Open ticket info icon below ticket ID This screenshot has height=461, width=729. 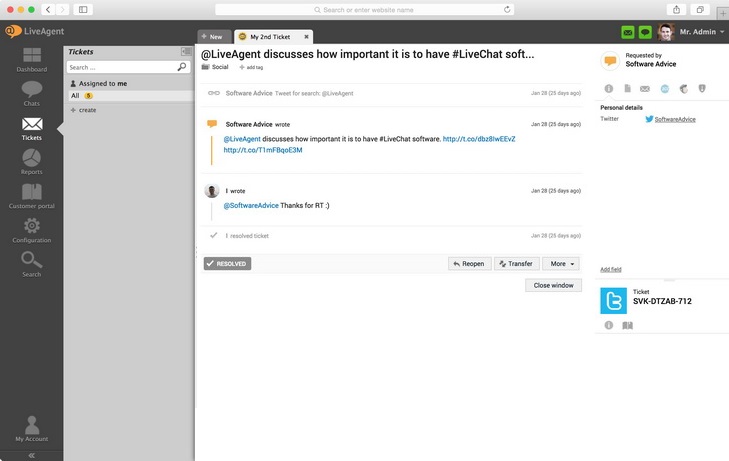(x=609, y=325)
